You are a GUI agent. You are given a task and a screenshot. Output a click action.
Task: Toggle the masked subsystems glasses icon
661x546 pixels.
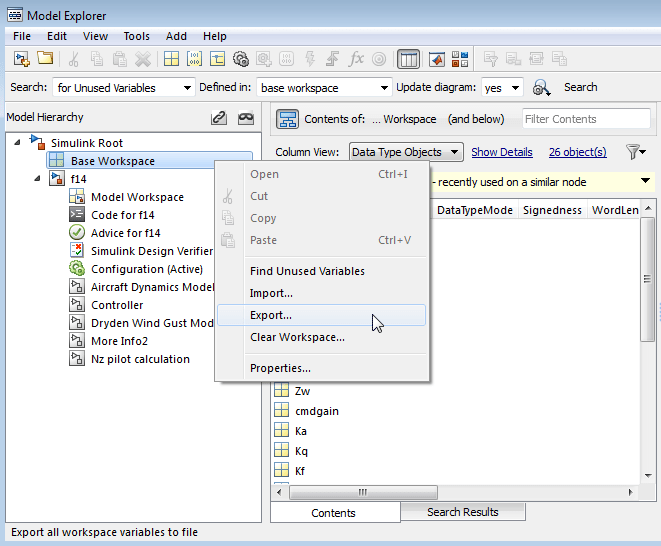246,117
